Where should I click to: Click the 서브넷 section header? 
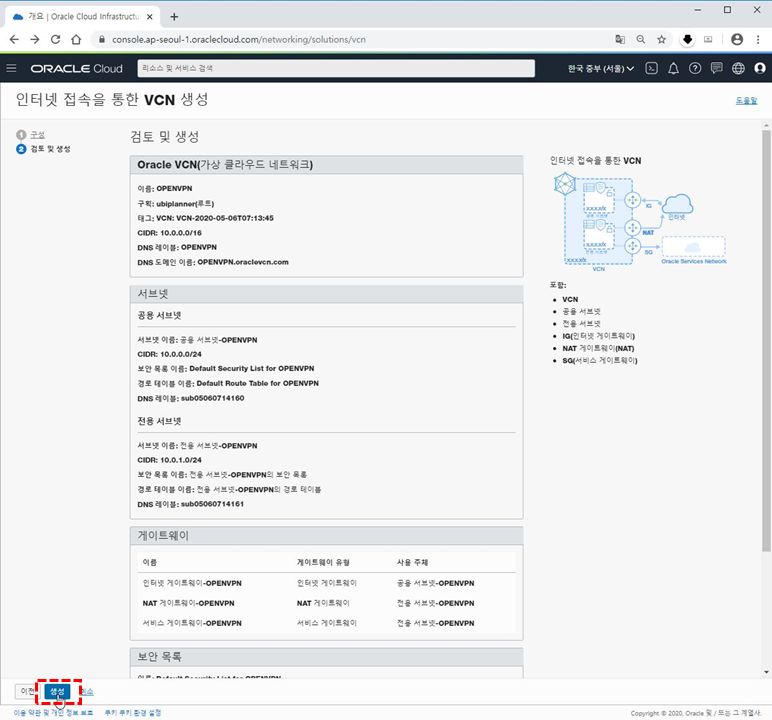(x=326, y=294)
